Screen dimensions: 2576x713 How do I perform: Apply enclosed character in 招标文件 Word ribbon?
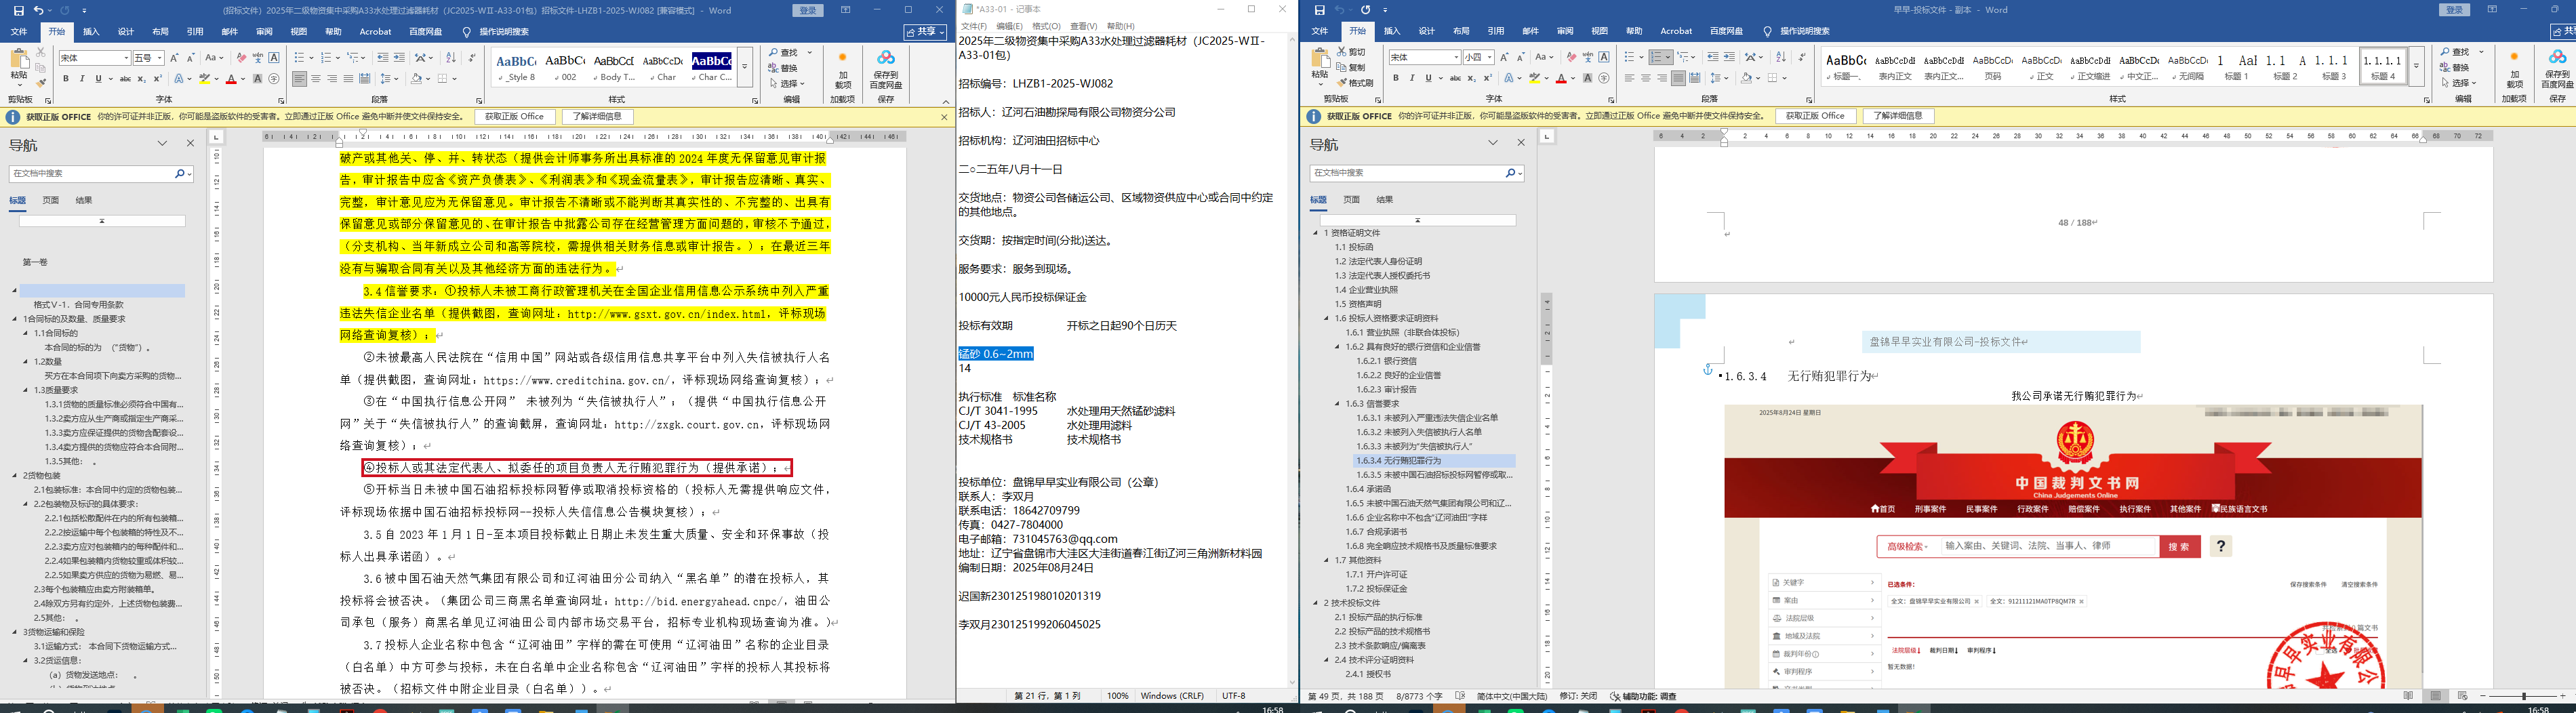(x=274, y=79)
